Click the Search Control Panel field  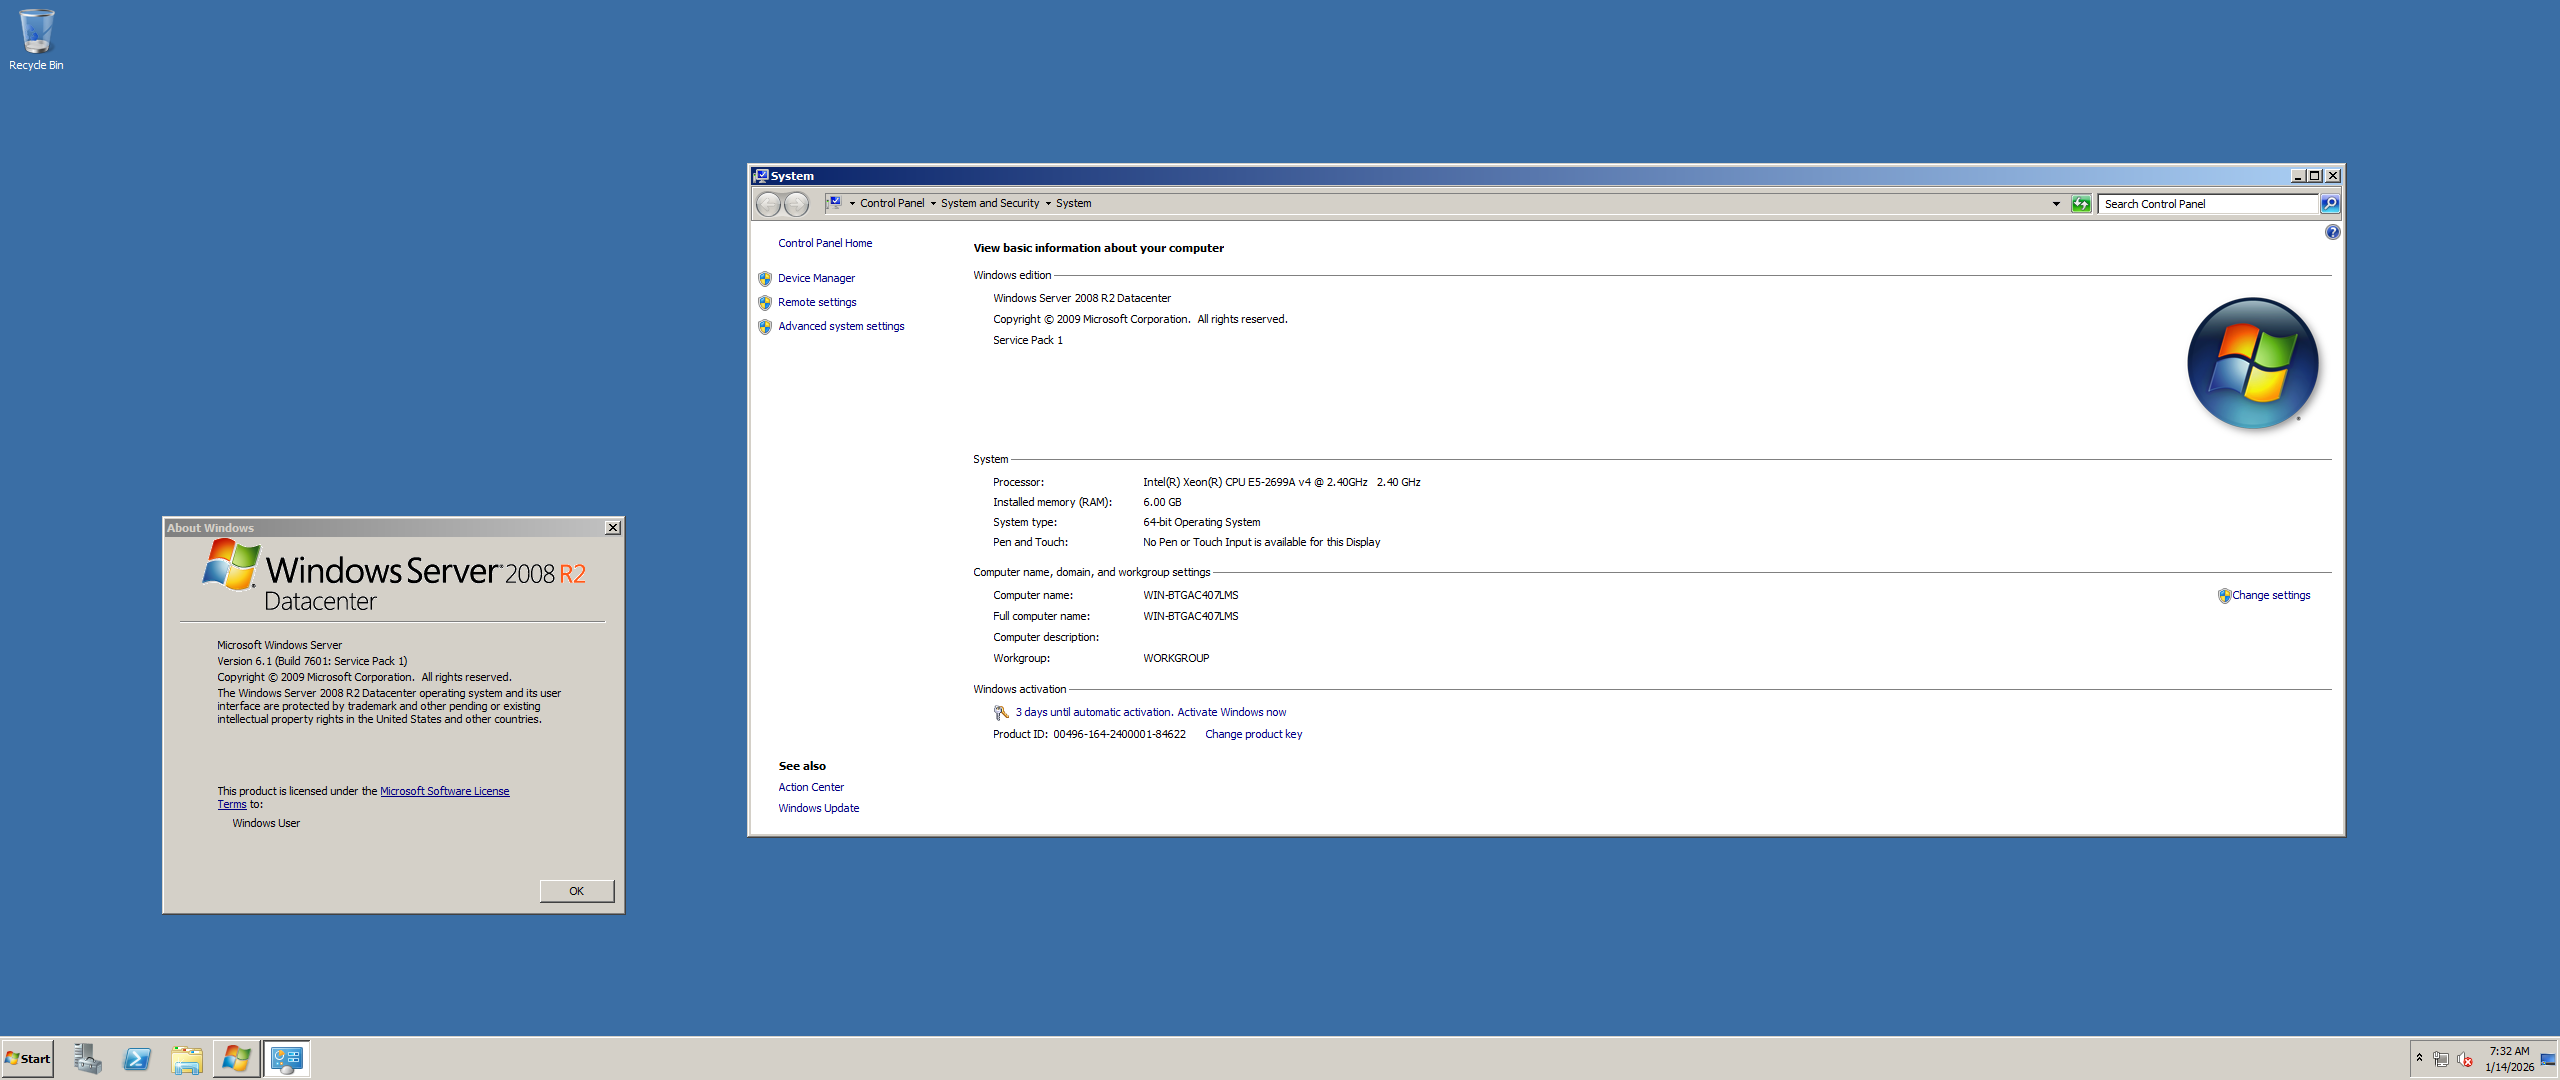2207,204
